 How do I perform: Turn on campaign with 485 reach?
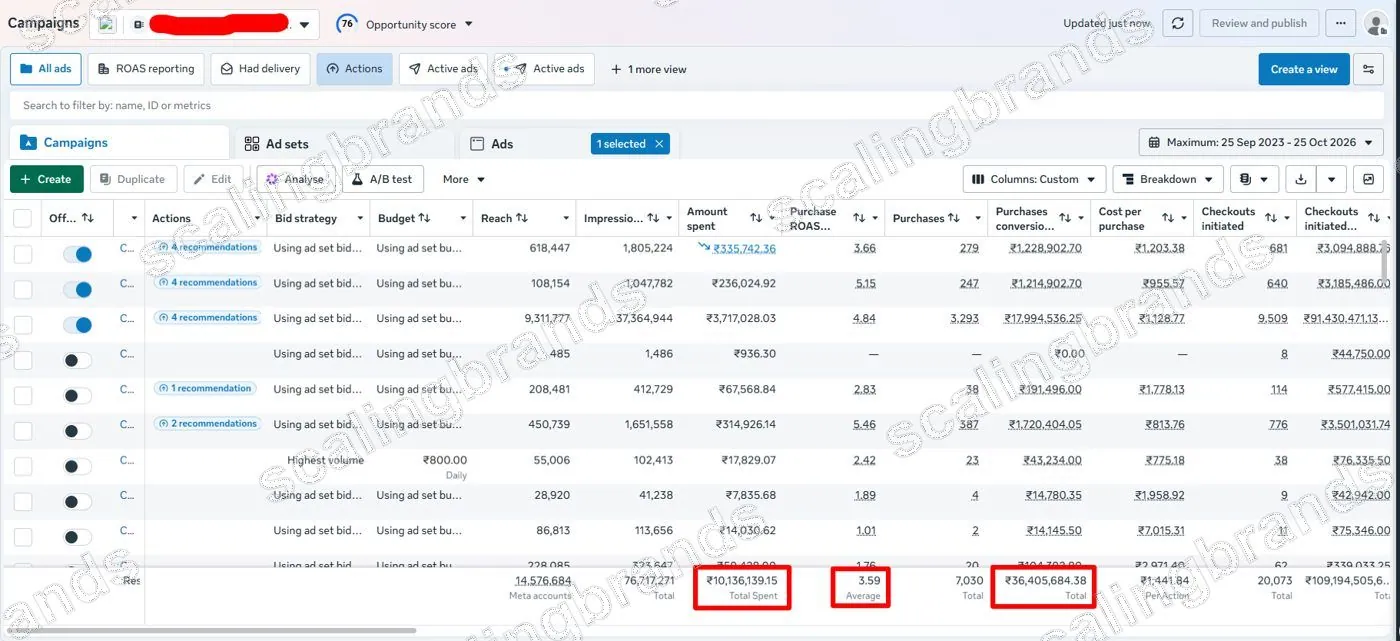point(77,360)
